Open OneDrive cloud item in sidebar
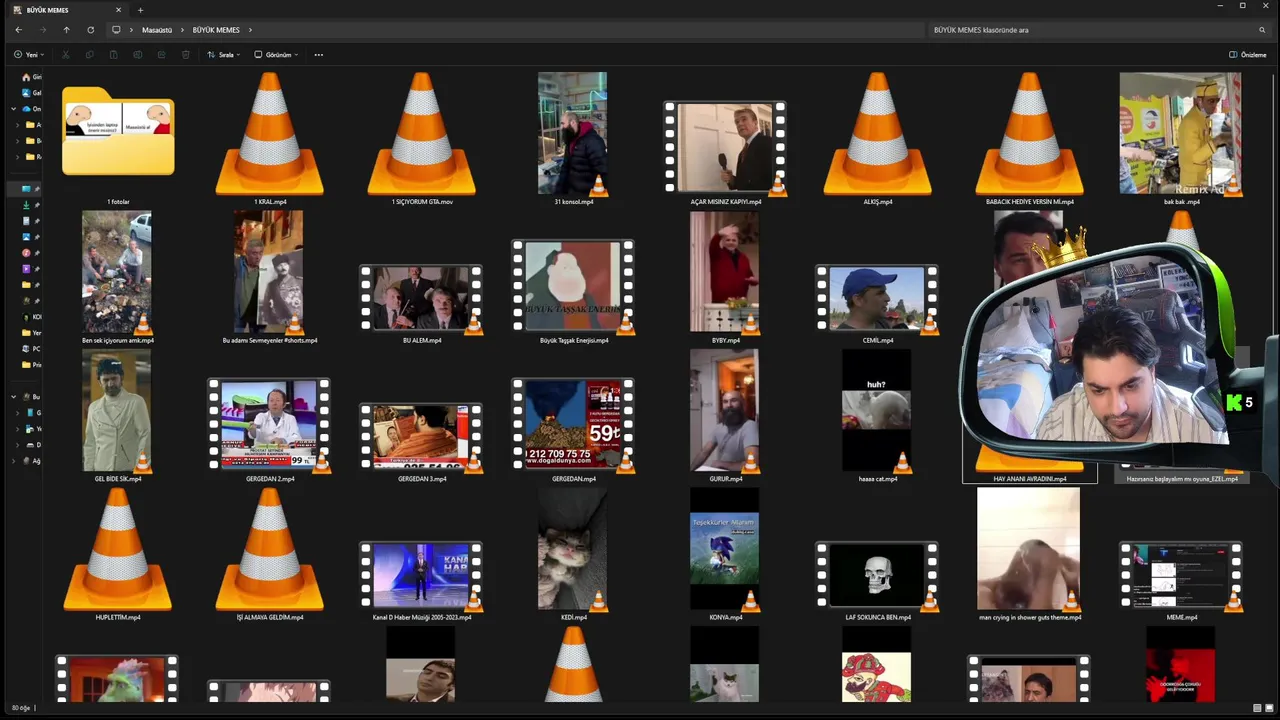The image size is (1280, 720). point(31,109)
